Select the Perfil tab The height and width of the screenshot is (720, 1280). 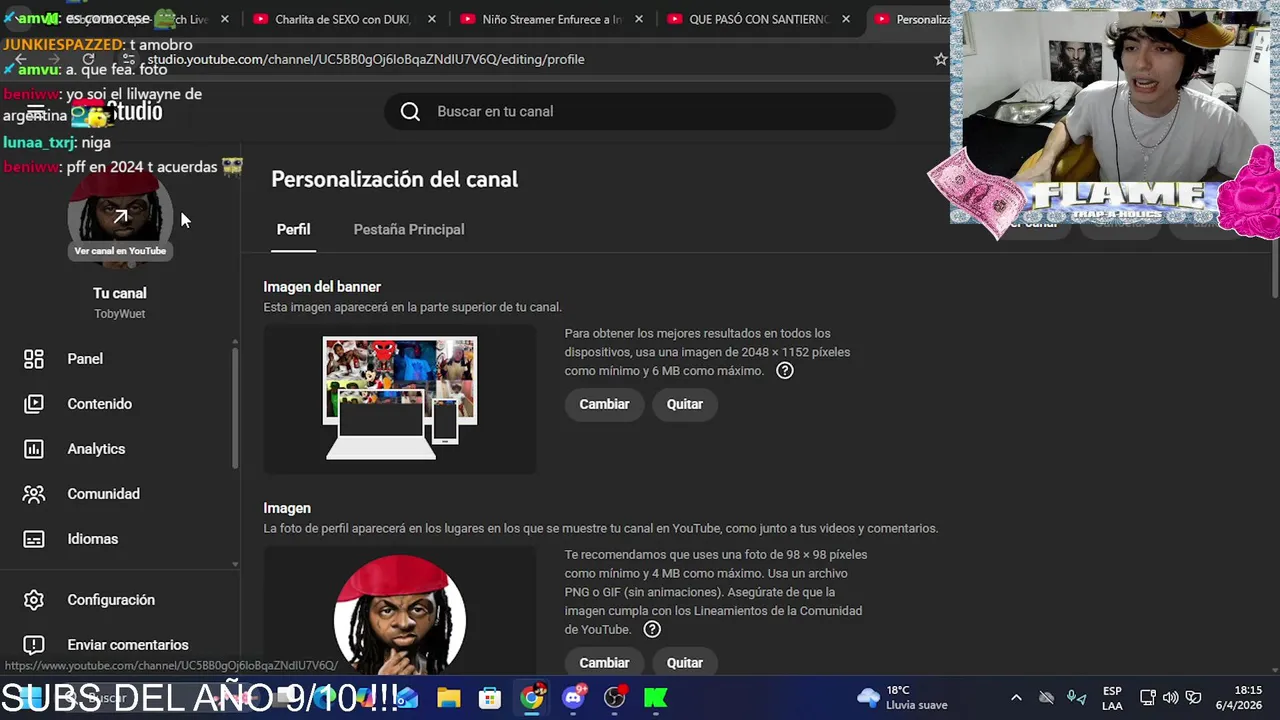(x=293, y=230)
